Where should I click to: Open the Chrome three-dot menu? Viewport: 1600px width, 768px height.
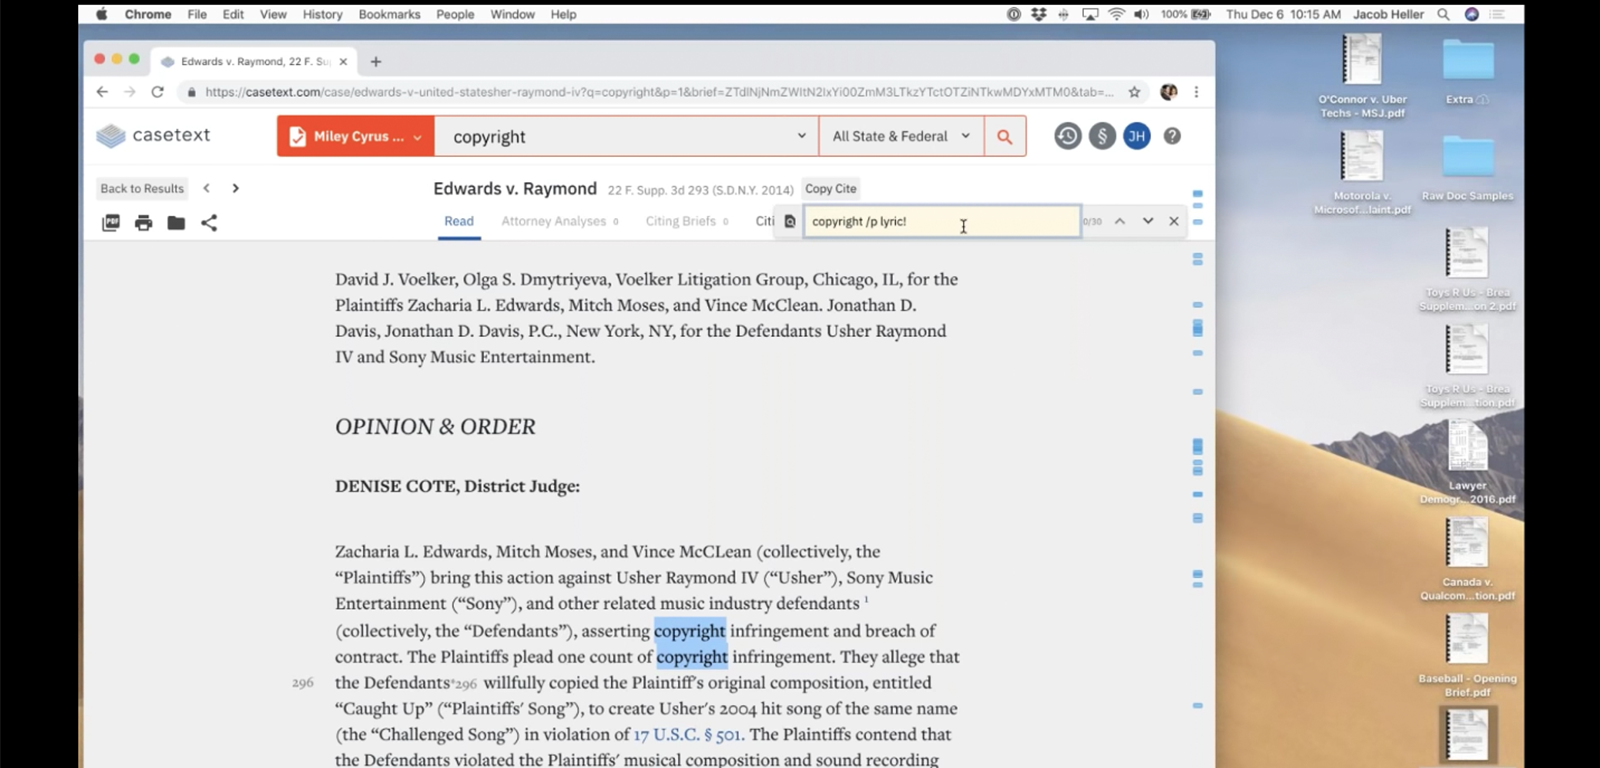click(x=1196, y=92)
